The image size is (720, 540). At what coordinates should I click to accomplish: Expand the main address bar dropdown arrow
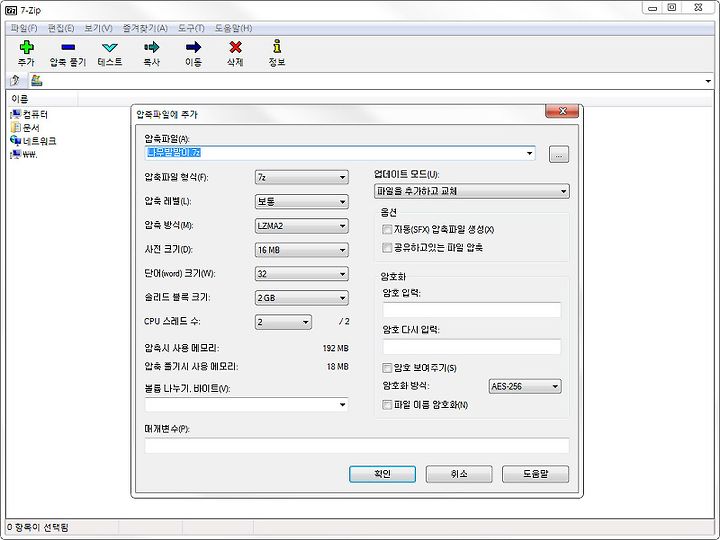(x=708, y=81)
